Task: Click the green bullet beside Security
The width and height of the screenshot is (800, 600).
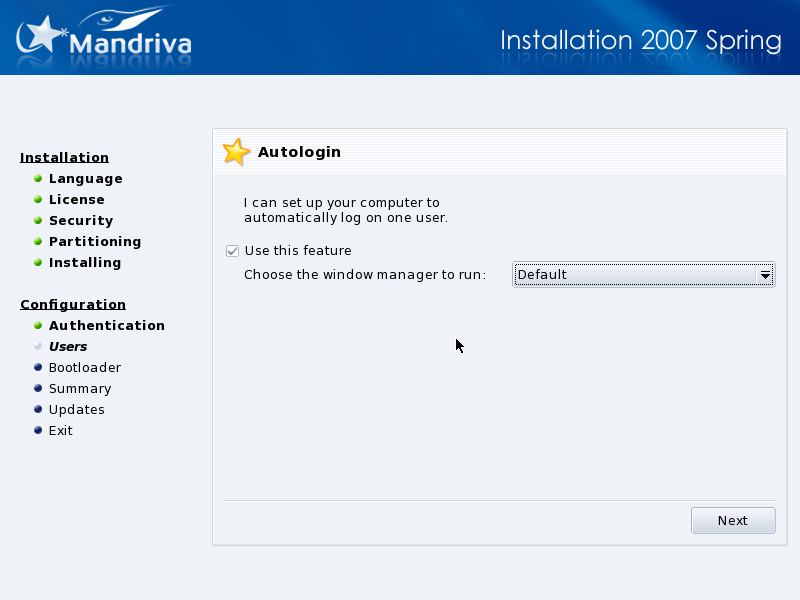Action: 38,220
